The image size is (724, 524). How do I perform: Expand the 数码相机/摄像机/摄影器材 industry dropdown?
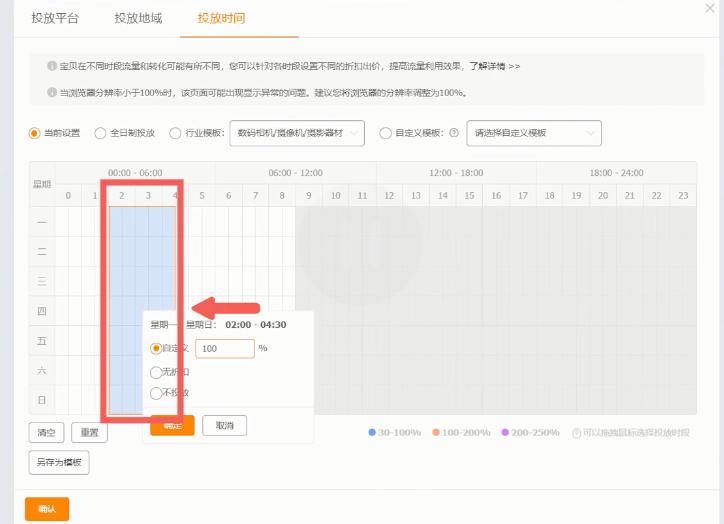pyautogui.click(x=297, y=133)
